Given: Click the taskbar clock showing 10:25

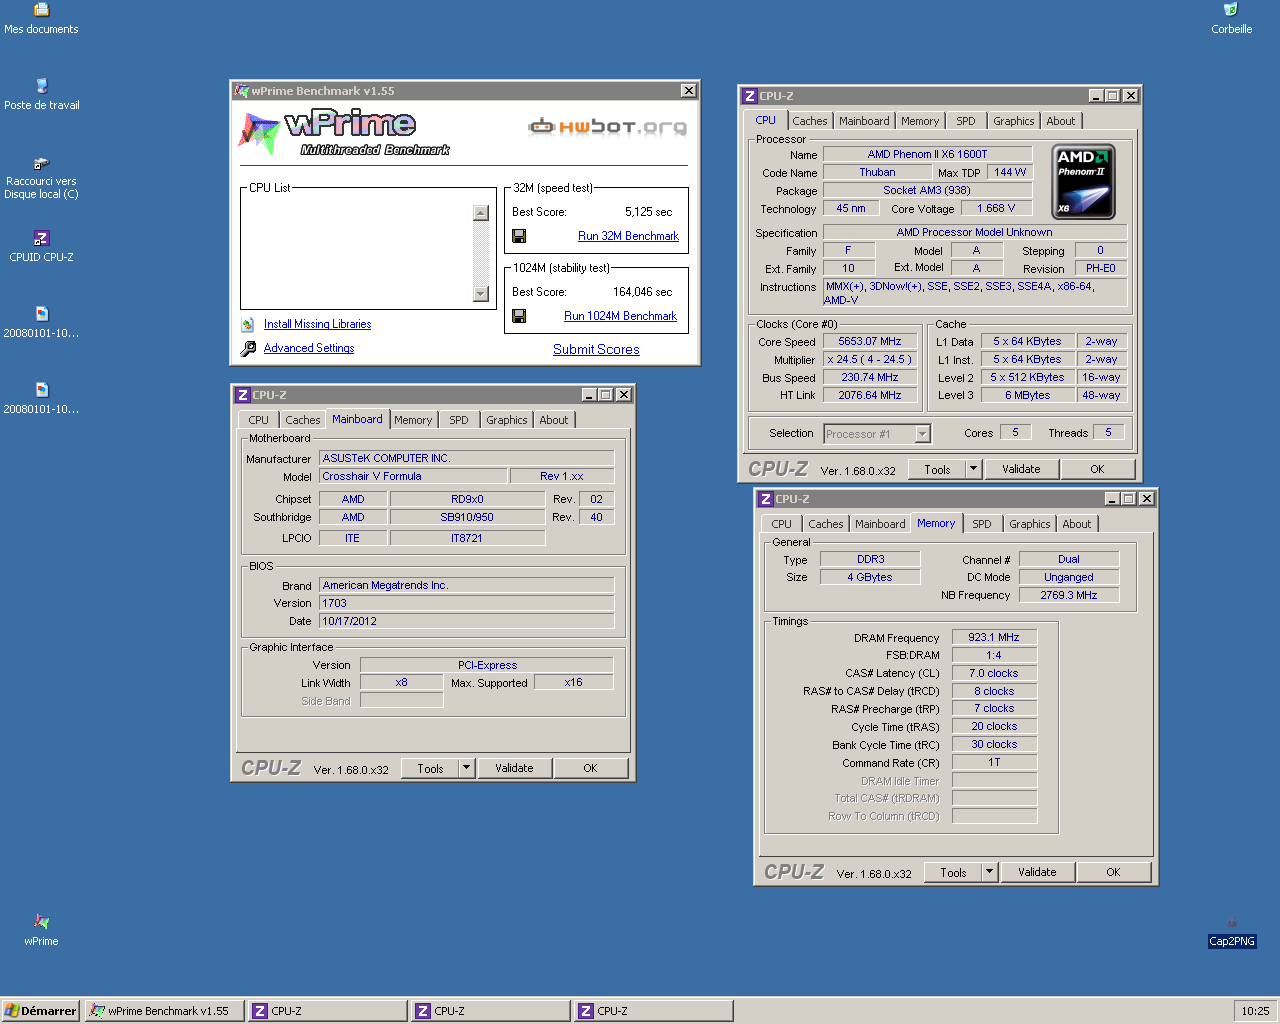Looking at the screenshot, I should [x=1255, y=1011].
